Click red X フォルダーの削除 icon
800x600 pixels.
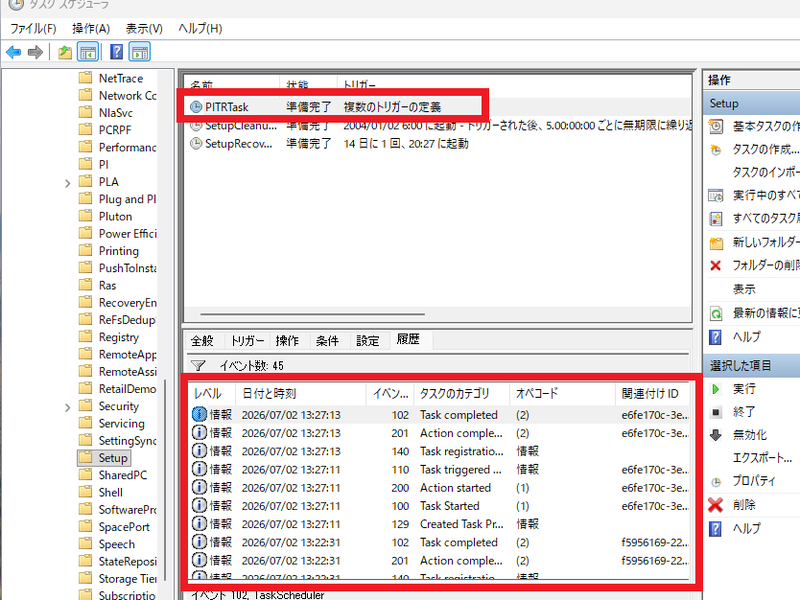click(x=716, y=265)
